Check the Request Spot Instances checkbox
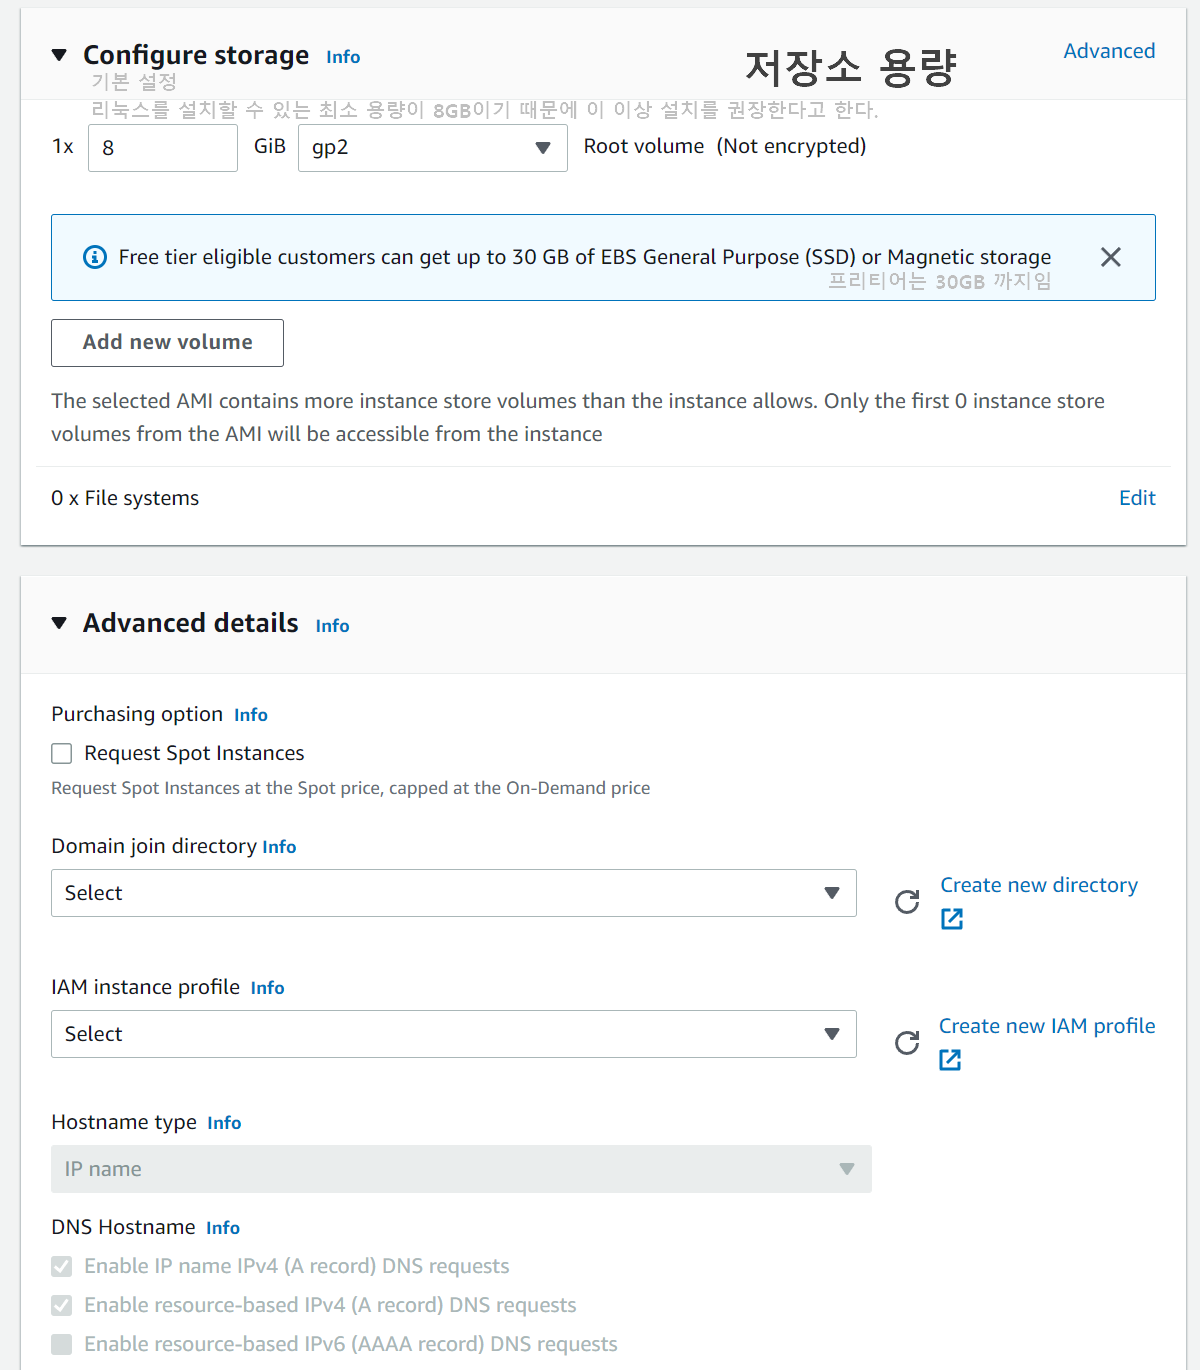 [62, 753]
